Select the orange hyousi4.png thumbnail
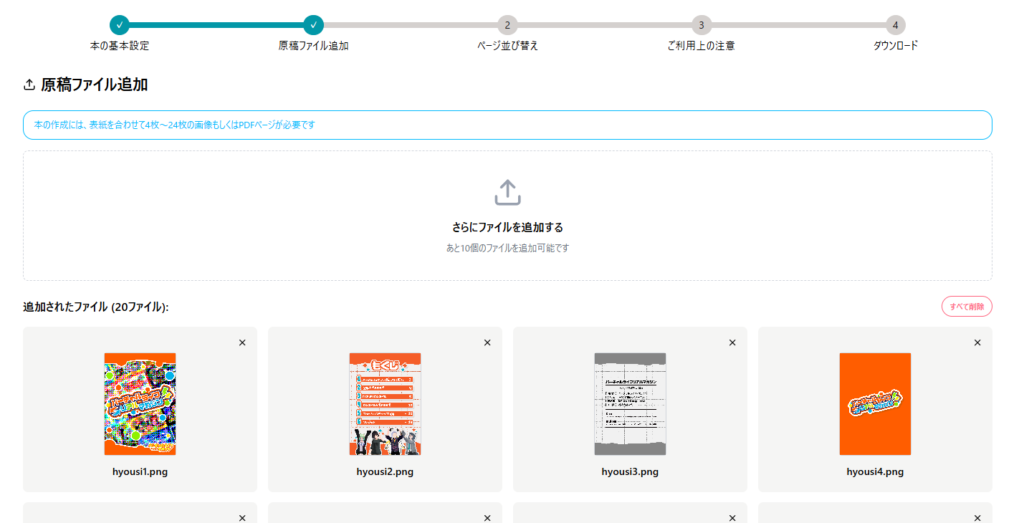Screen dimensions: 1024x523 click(875, 404)
